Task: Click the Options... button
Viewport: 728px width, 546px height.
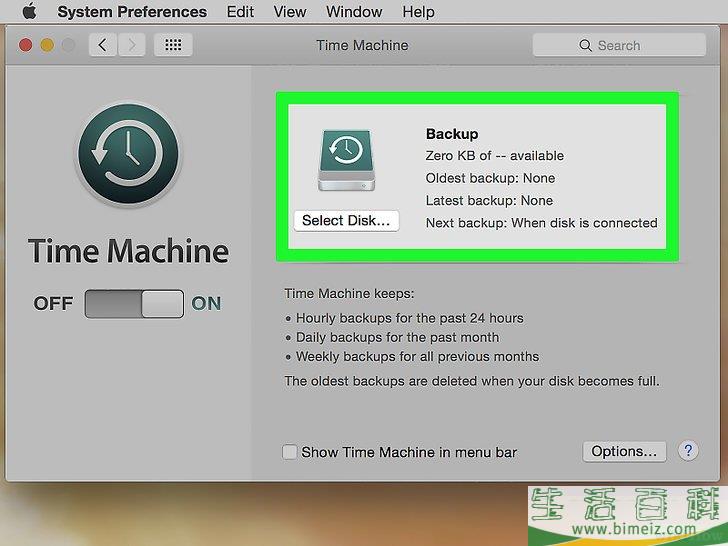Action: click(x=624, y=451)
